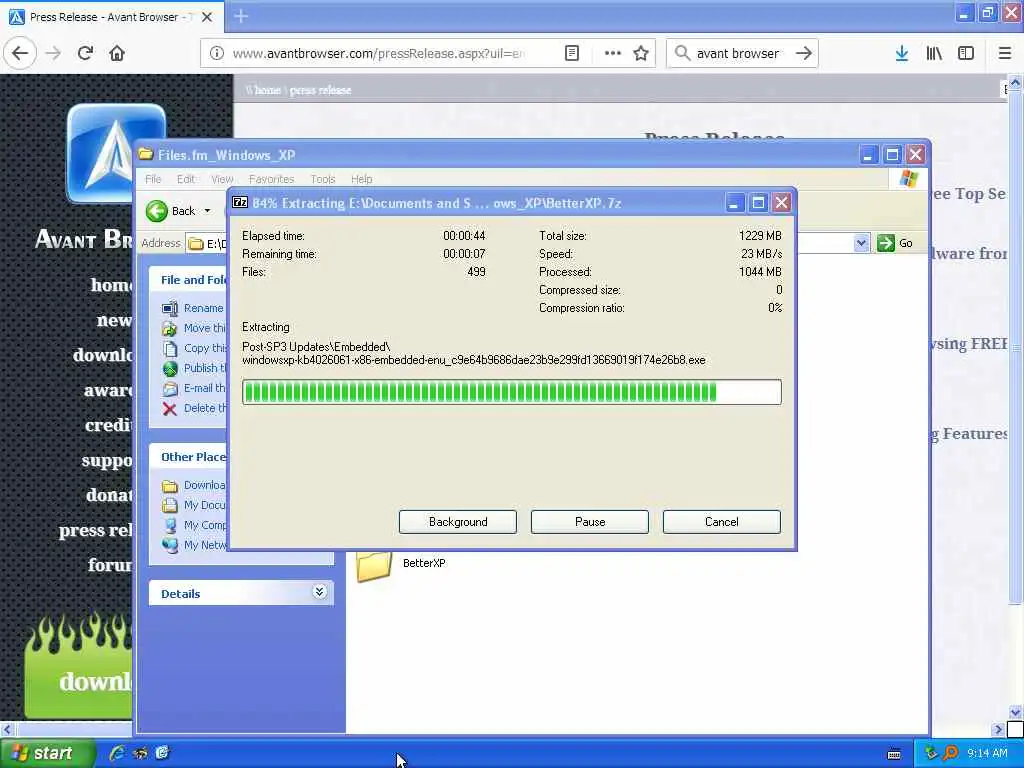
Task: Open Explorer Edit menu
Action: click(x=185, y=179)
